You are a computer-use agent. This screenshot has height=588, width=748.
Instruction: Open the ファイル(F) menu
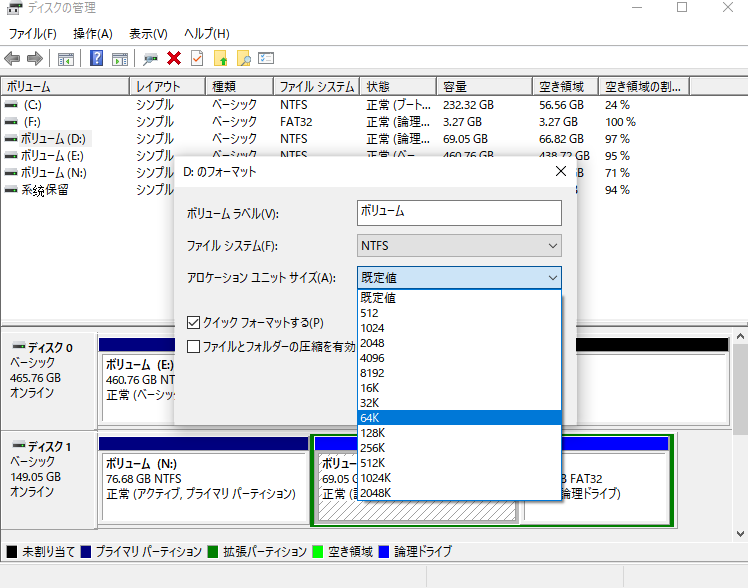(32, 34)
